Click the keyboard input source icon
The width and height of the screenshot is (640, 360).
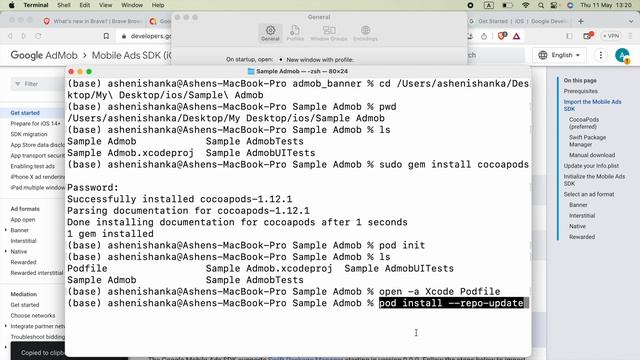[x=489, y=5]
